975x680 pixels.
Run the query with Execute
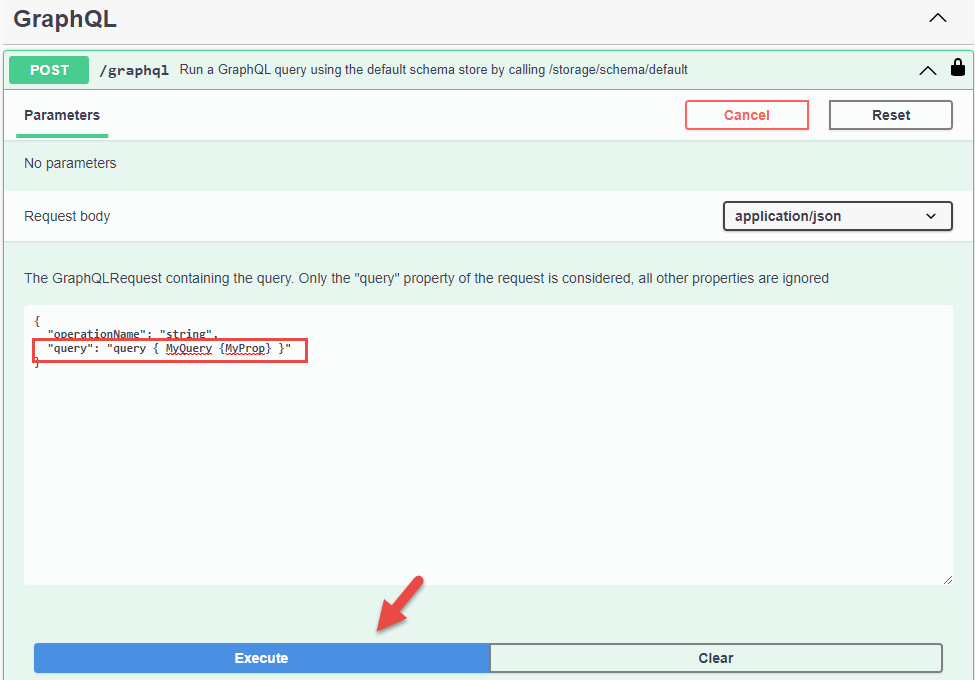pos(261,658)
